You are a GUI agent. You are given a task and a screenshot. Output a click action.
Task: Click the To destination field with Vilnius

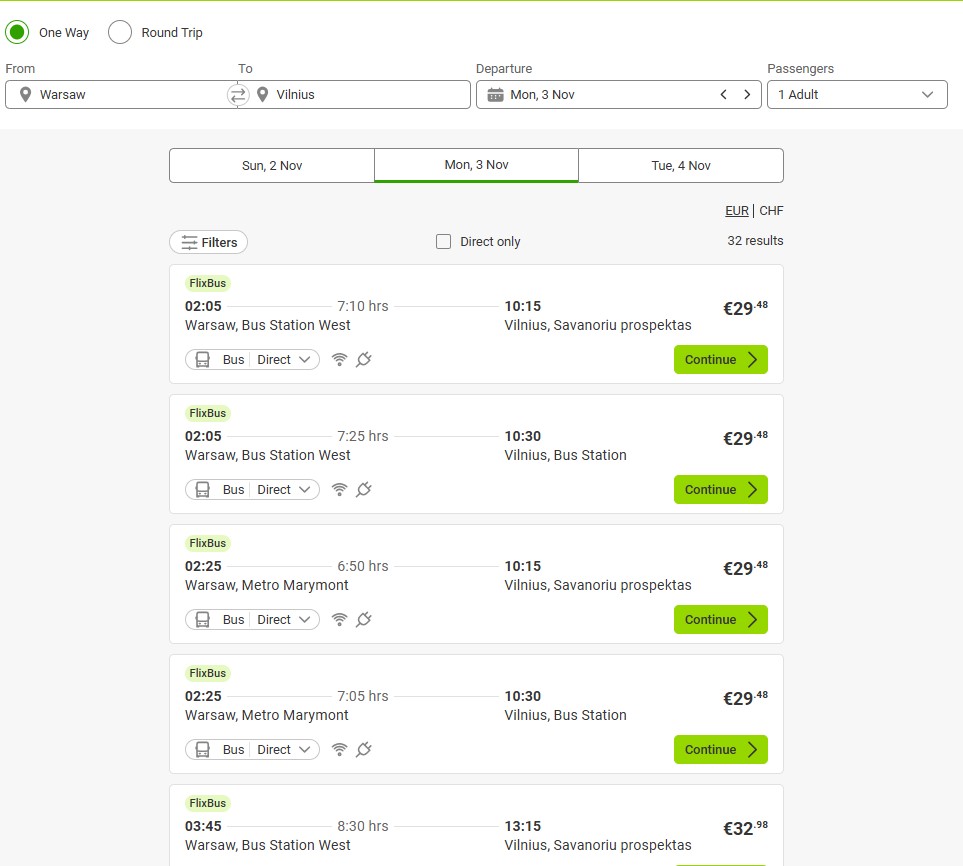[x=360, y=95]
